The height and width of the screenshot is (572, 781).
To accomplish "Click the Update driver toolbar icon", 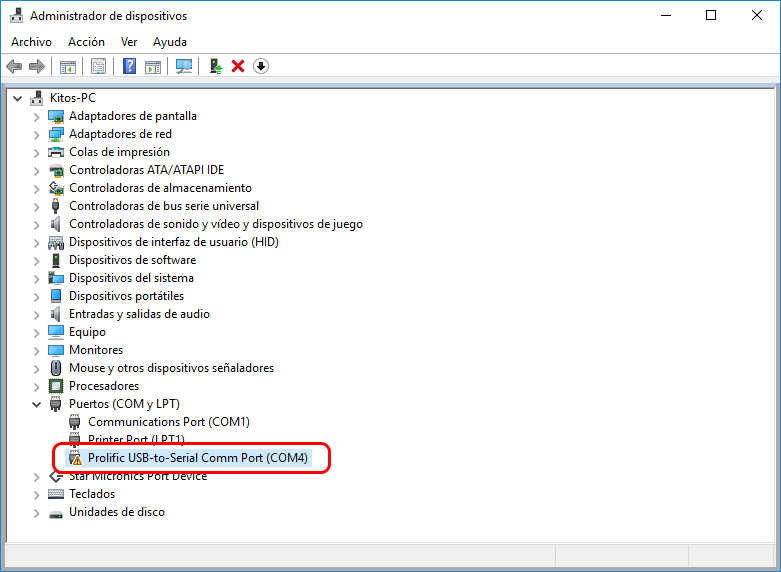I will [216, 66].
